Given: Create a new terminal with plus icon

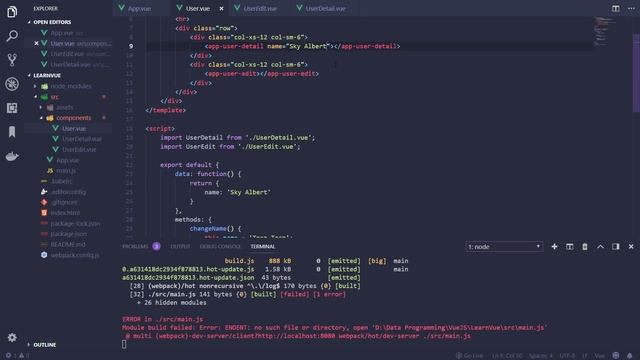Looking at the screenshot, I should click(x=554, y=247).
